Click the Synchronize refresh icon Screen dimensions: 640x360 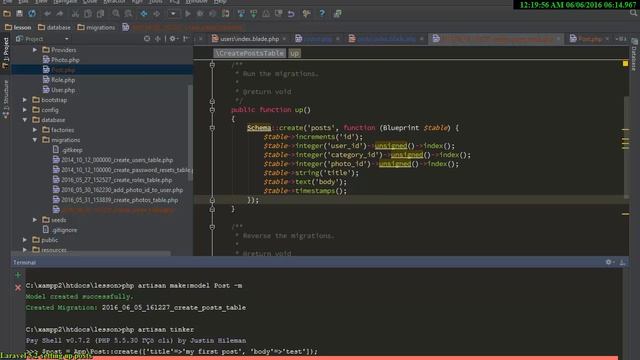(32, 14)
